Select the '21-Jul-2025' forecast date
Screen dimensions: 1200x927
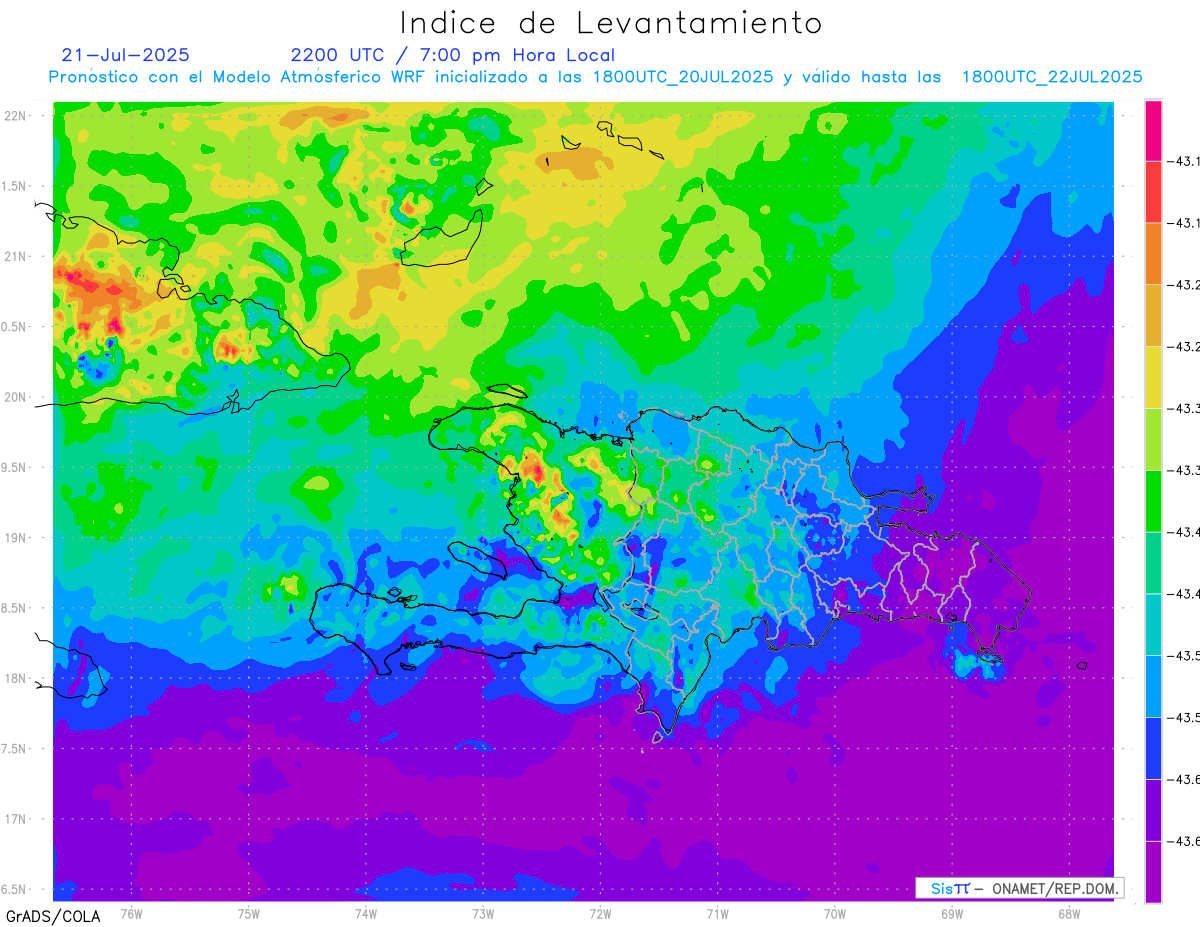pyautogui.click(x=126, y=55)
